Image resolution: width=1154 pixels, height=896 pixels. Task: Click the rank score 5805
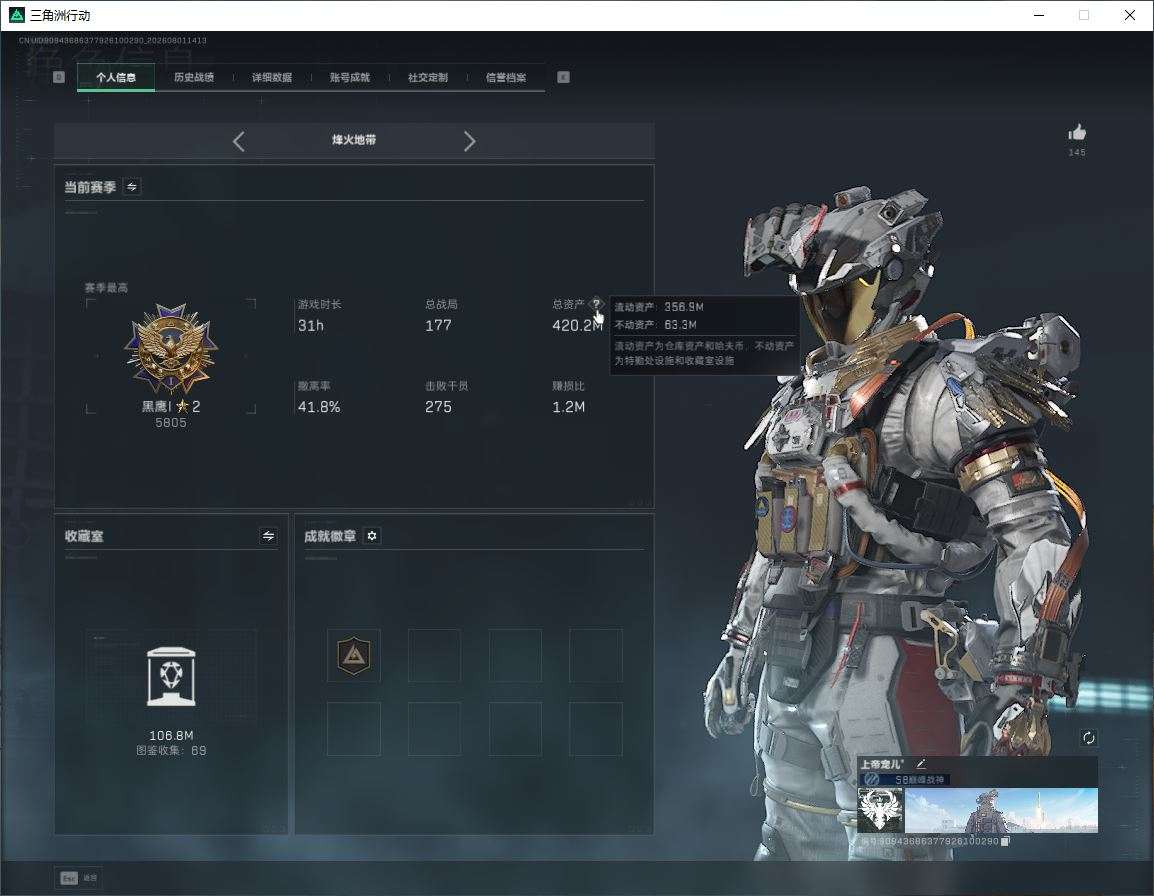click(x=171, y=423)
